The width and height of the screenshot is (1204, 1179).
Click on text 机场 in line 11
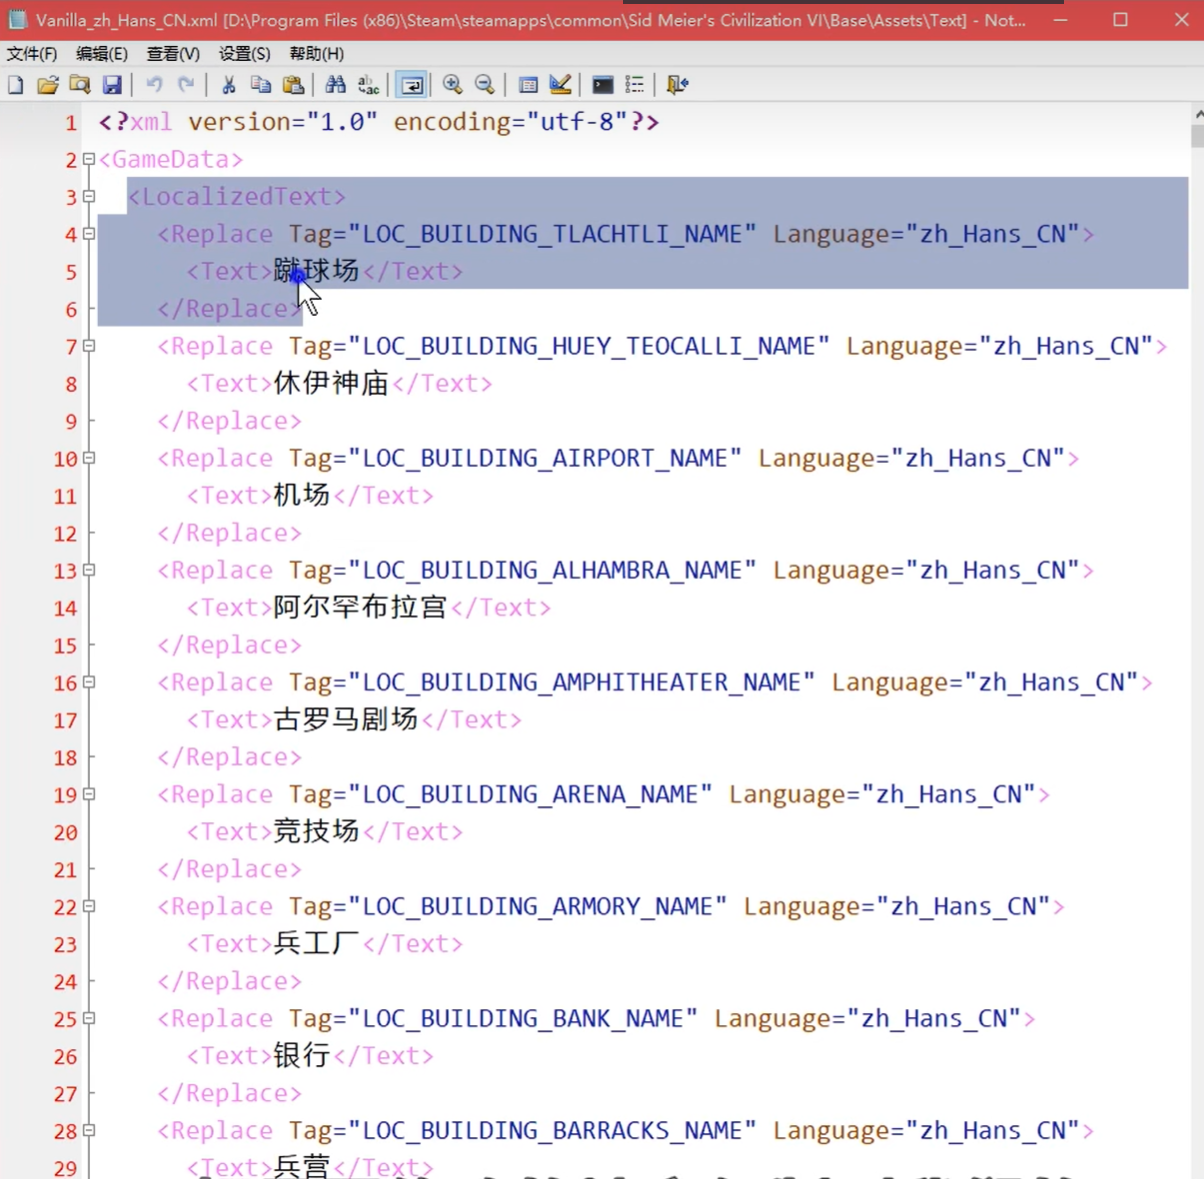coord(302,495)
